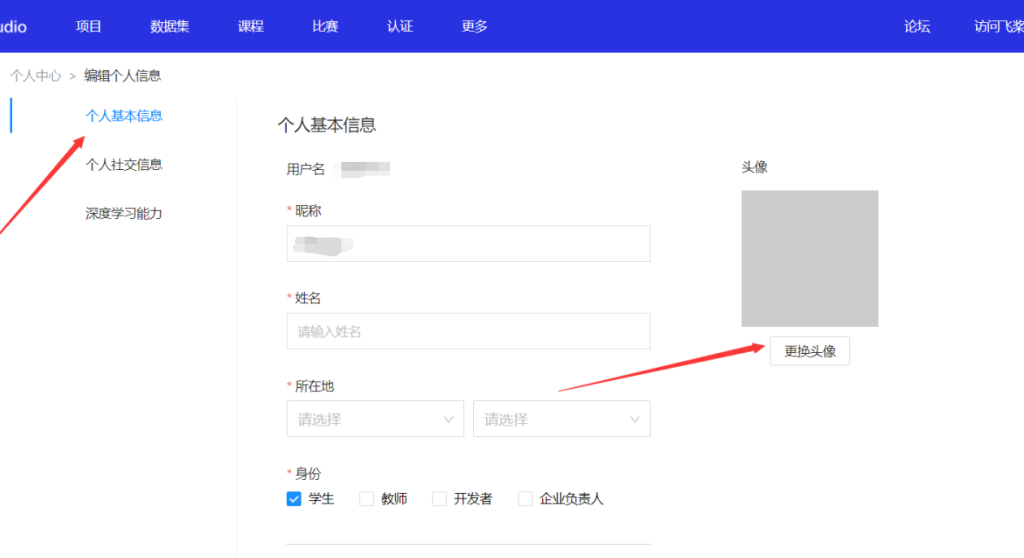Screen dimensions: 1024x558
Task: Check the 教师 identity checkbox
Action: pos(366,499)
